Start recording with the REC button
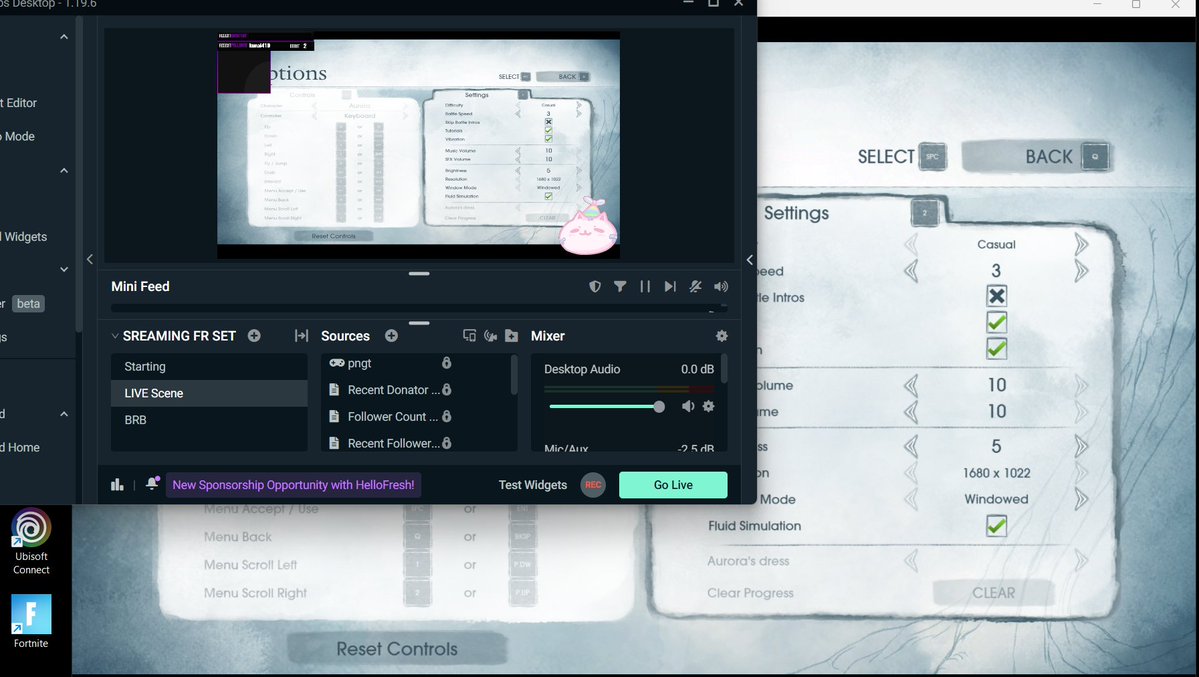The height and width of the screenshot is (677, 1199). point(593,485)
